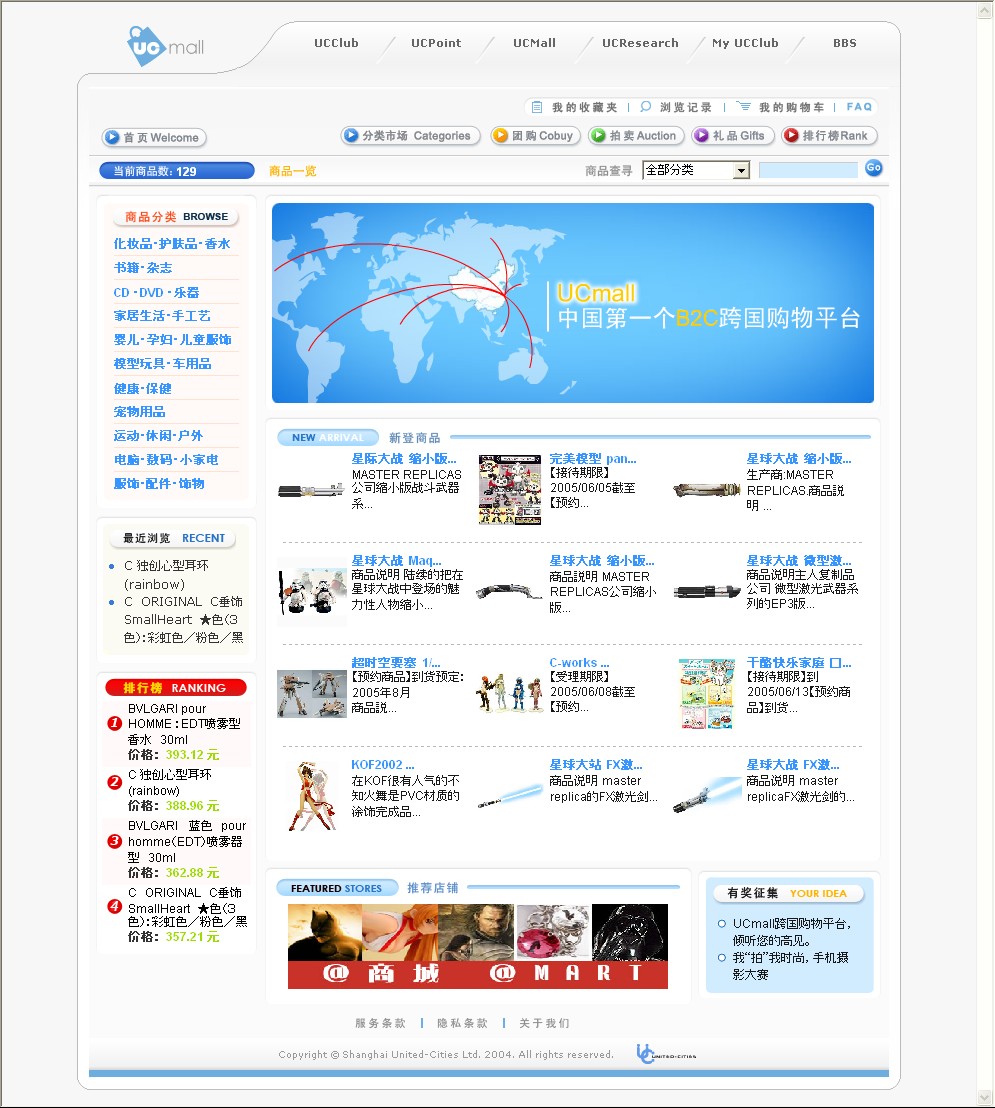Open 超时空要塞 robot model thumbnail
995x1108 pixels.
click(x=312, y=693)
